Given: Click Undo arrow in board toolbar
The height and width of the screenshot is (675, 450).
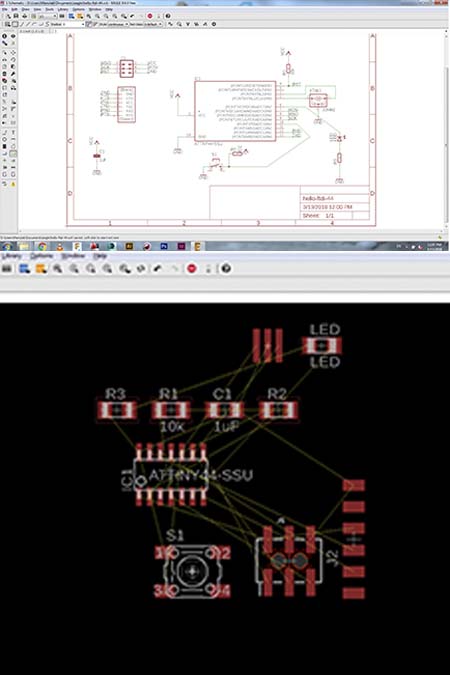Looking at the screenshot, I should [158, 268].
